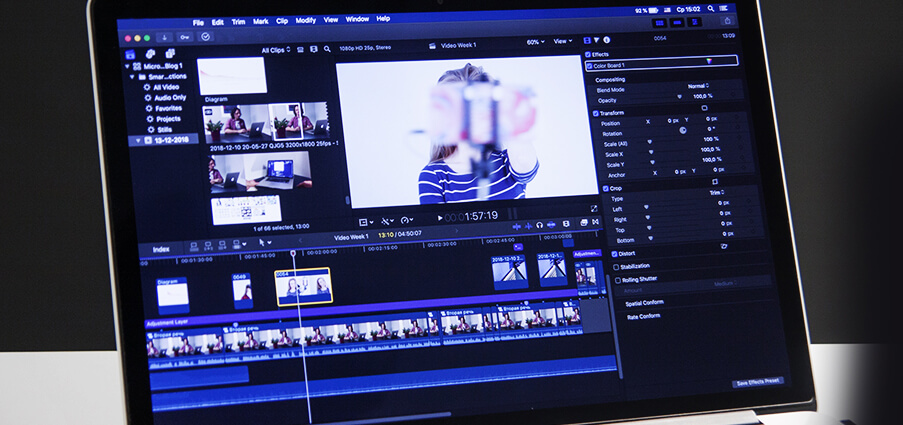
Task: Open the Trim menu
Action: click(238, 22)
